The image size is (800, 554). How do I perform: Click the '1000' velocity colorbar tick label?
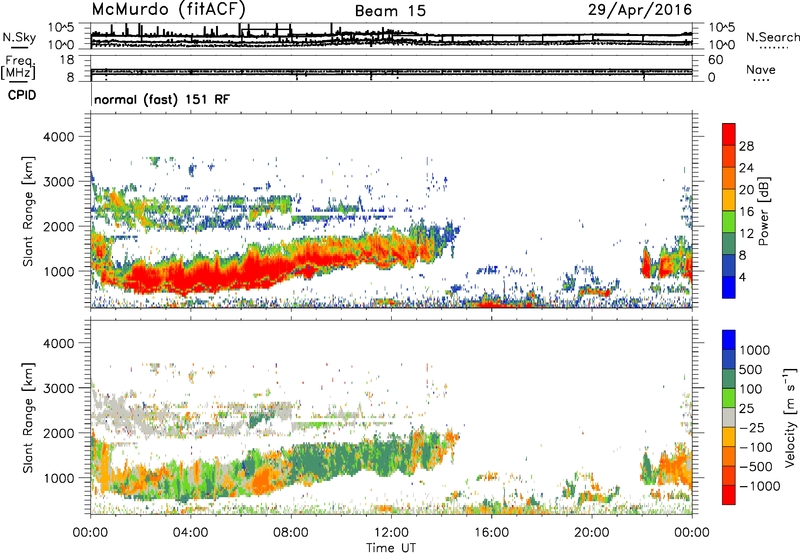point(755,350)
